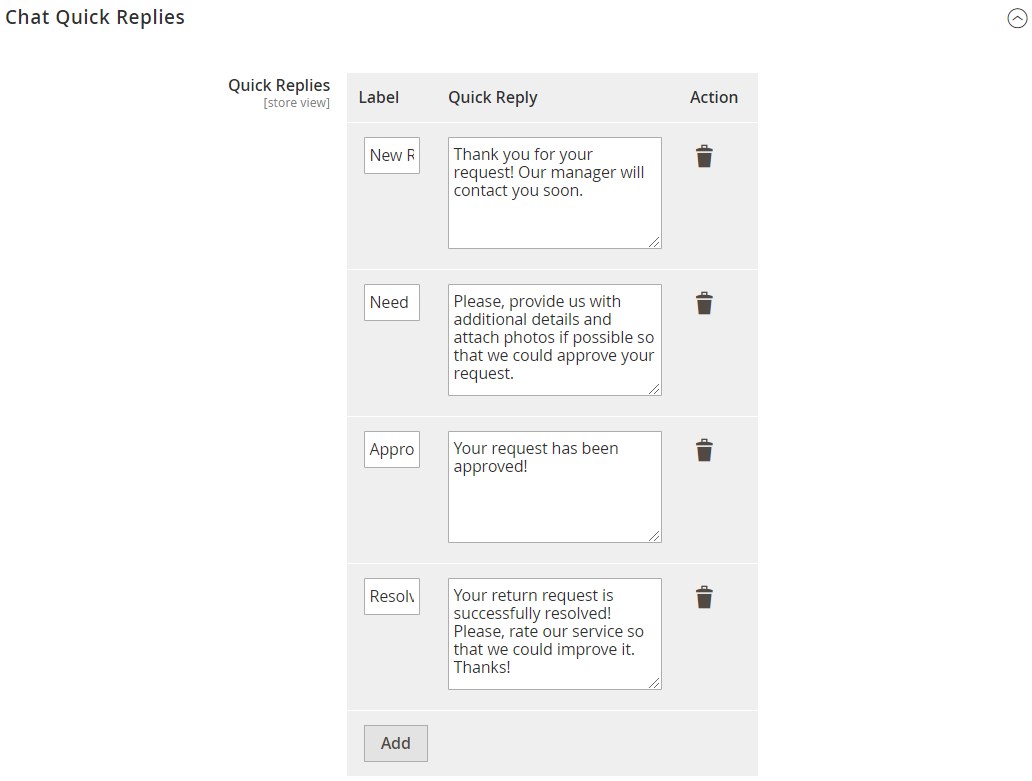Focus the 'New R' label field
Viewport: 1032px width, 781px height.
tap(392, 155)
